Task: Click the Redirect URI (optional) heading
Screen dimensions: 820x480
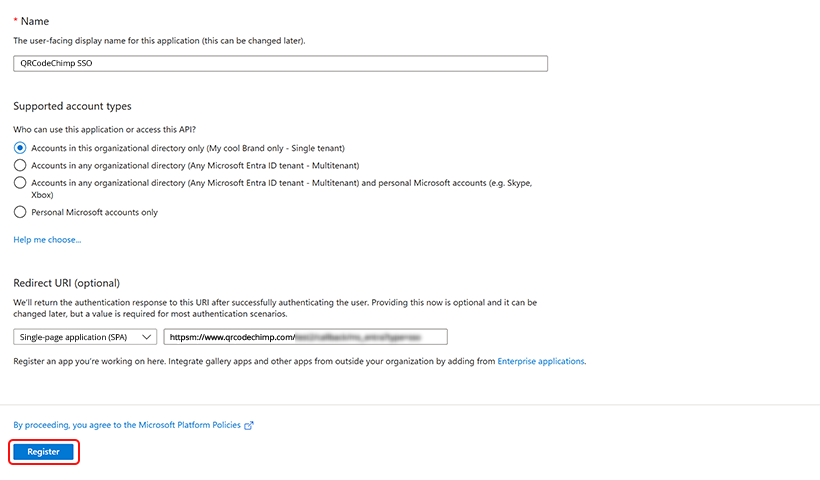Action: click(66, 283)
